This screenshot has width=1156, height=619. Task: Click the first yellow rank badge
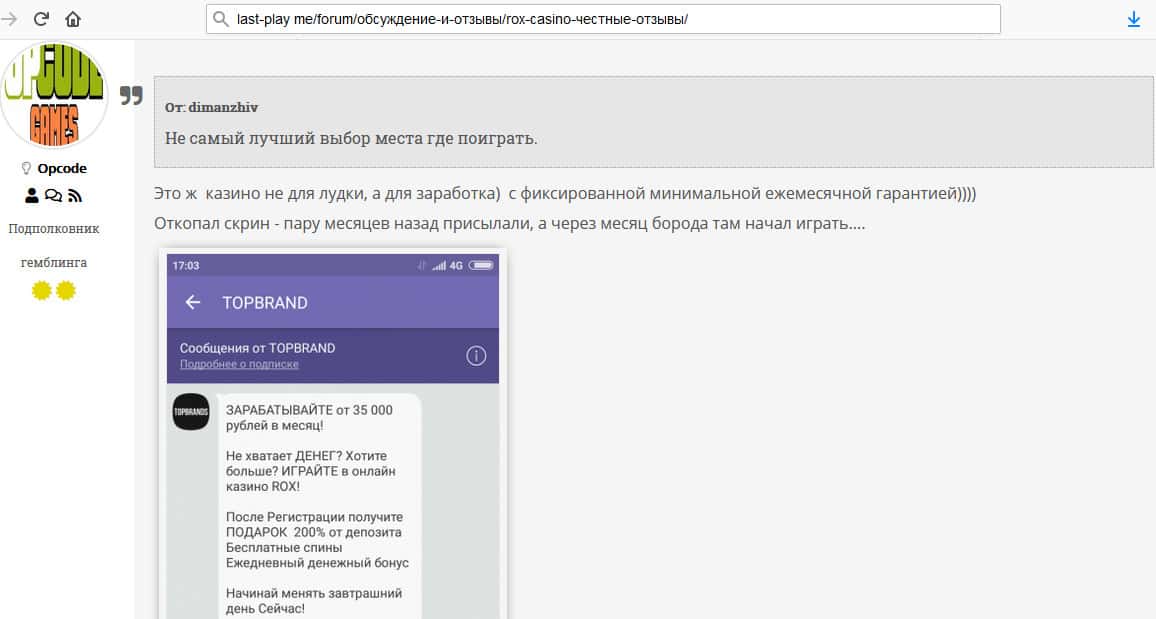(41, 291)
